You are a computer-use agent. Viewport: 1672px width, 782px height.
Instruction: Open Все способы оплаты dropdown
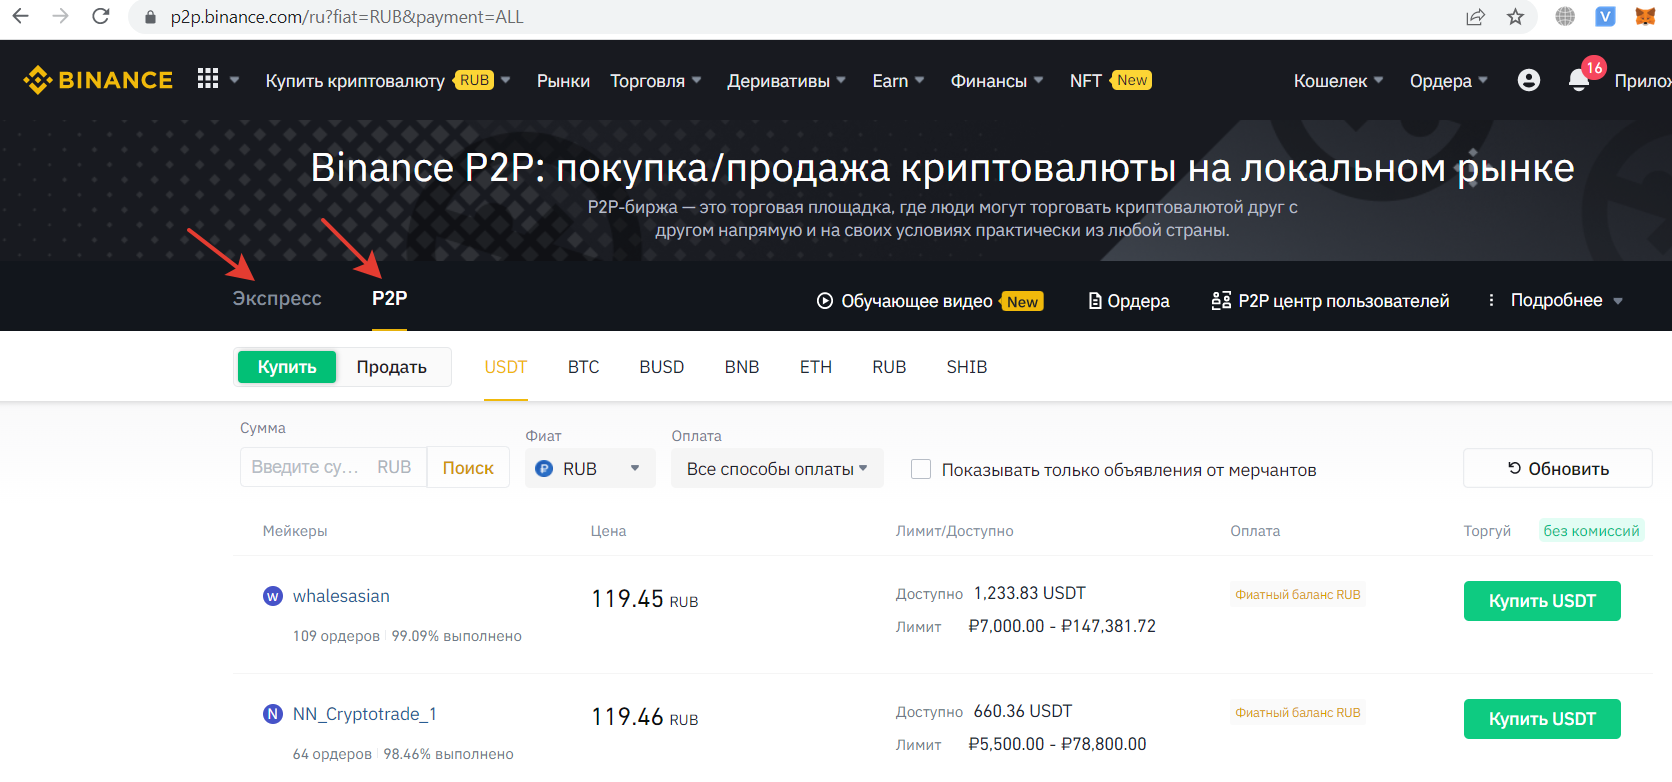pyautogui.click(x=777, y=468)
